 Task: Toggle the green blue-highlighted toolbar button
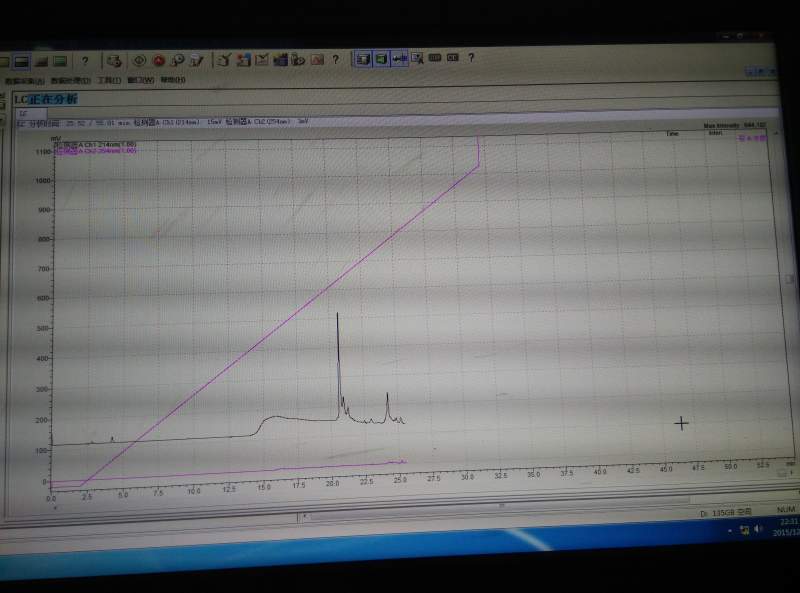point(381,59)
